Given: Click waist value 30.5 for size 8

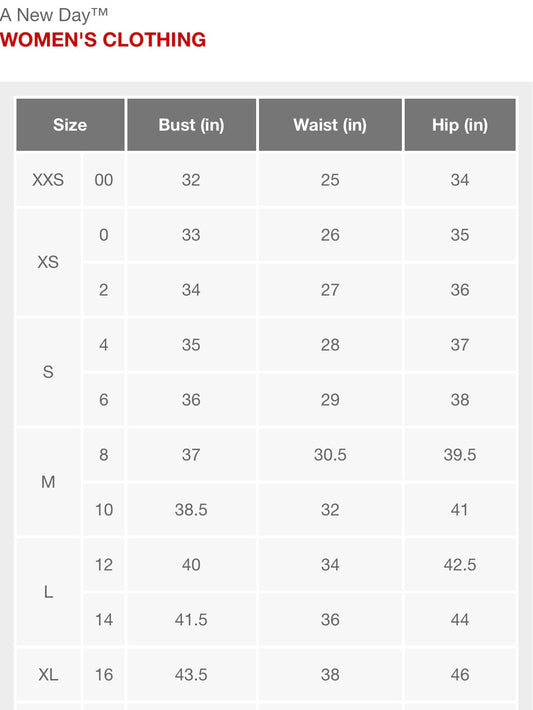Looking at the screenshot, I should pos(330,455).
